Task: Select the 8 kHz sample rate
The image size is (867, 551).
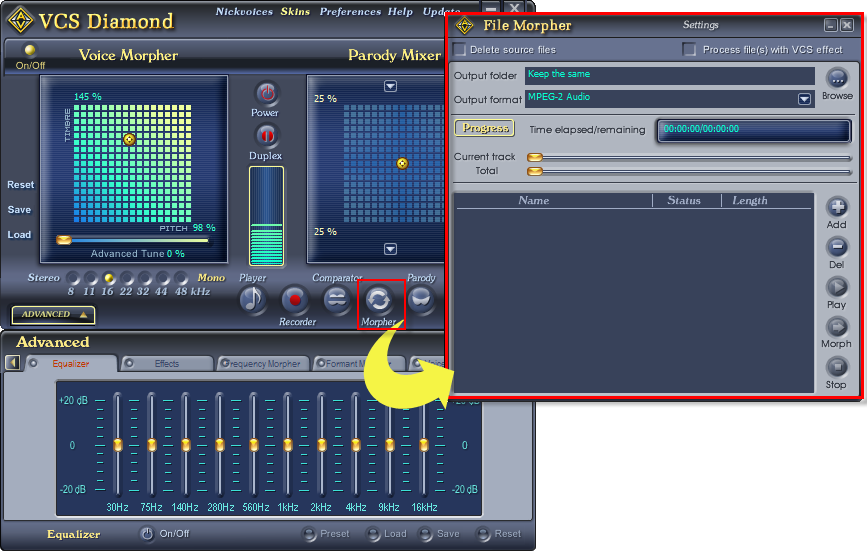Action: (x=72, y=277)
